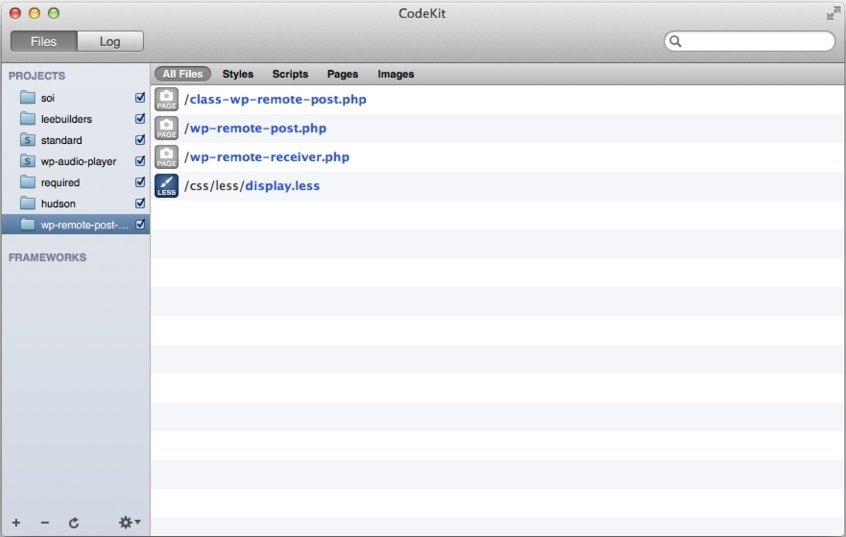Enter full screen with corner arrows icon
846x537 pixels.
coord(833,13)
